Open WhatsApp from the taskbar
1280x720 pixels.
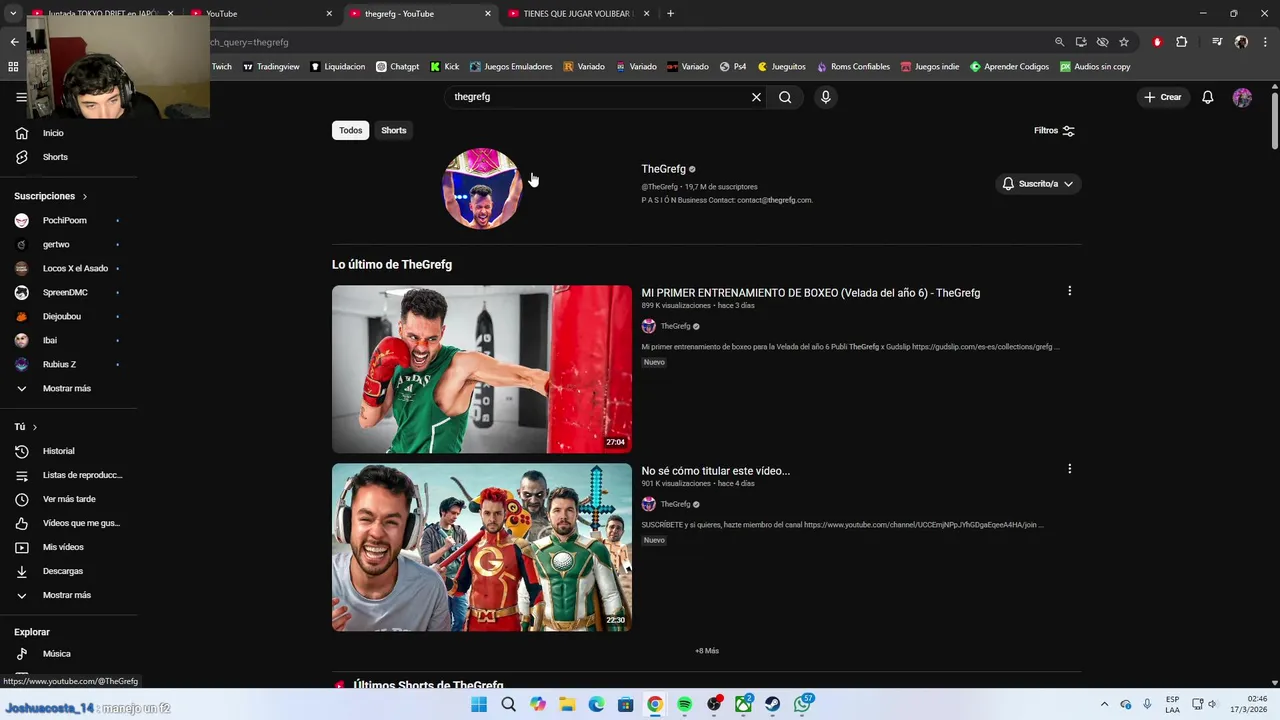[x=803, y=705]
